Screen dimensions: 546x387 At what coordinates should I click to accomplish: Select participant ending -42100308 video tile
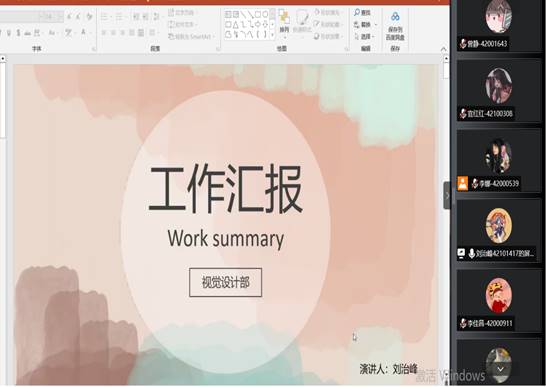499,91
